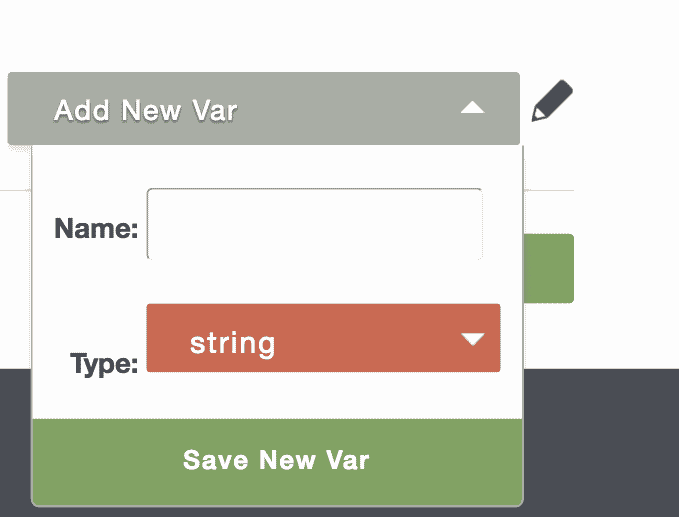Expand variable type options list
The image size is (679, 517).
click(x=473, y=339)
